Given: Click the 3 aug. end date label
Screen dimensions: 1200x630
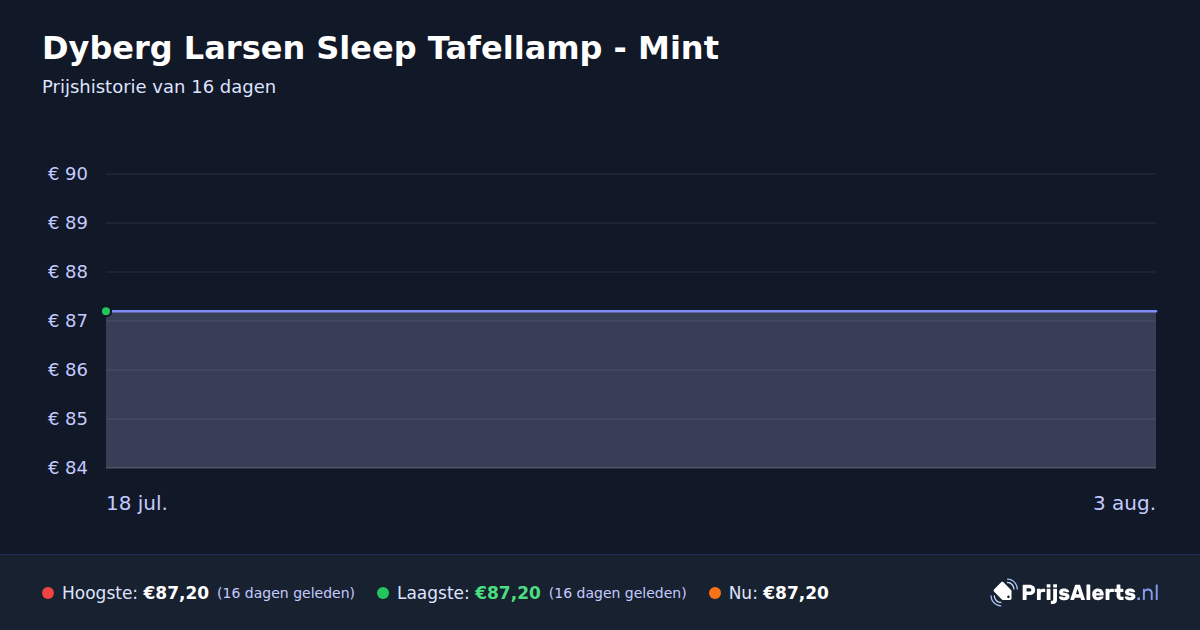Looking at the screenshot, I should pos(1124,503).
